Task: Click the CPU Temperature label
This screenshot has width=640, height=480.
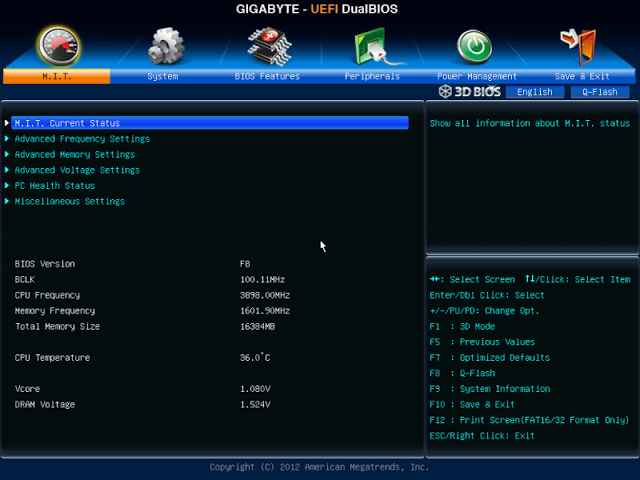Action: (x=52, y=358)
